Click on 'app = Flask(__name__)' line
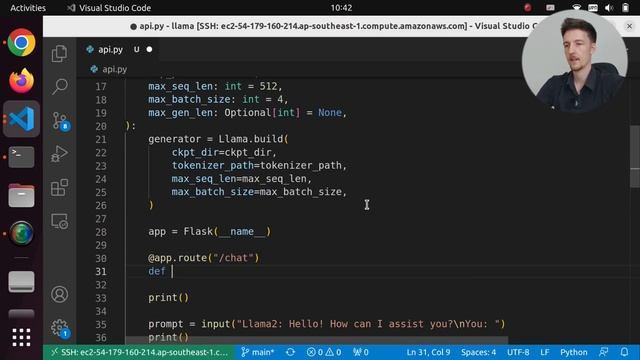The width and height of the screenshot is (640, 360). coord(209,231)
